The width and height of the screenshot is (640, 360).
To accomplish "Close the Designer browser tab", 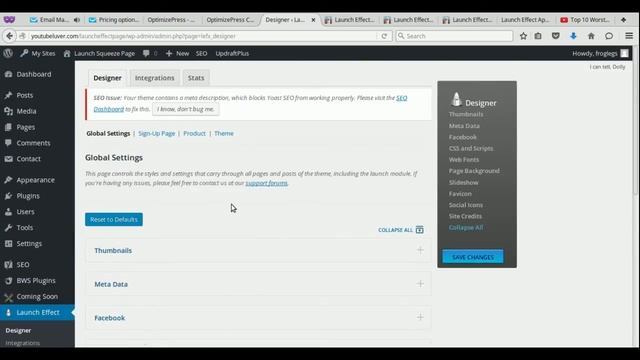I will click(x=313, y=20).
